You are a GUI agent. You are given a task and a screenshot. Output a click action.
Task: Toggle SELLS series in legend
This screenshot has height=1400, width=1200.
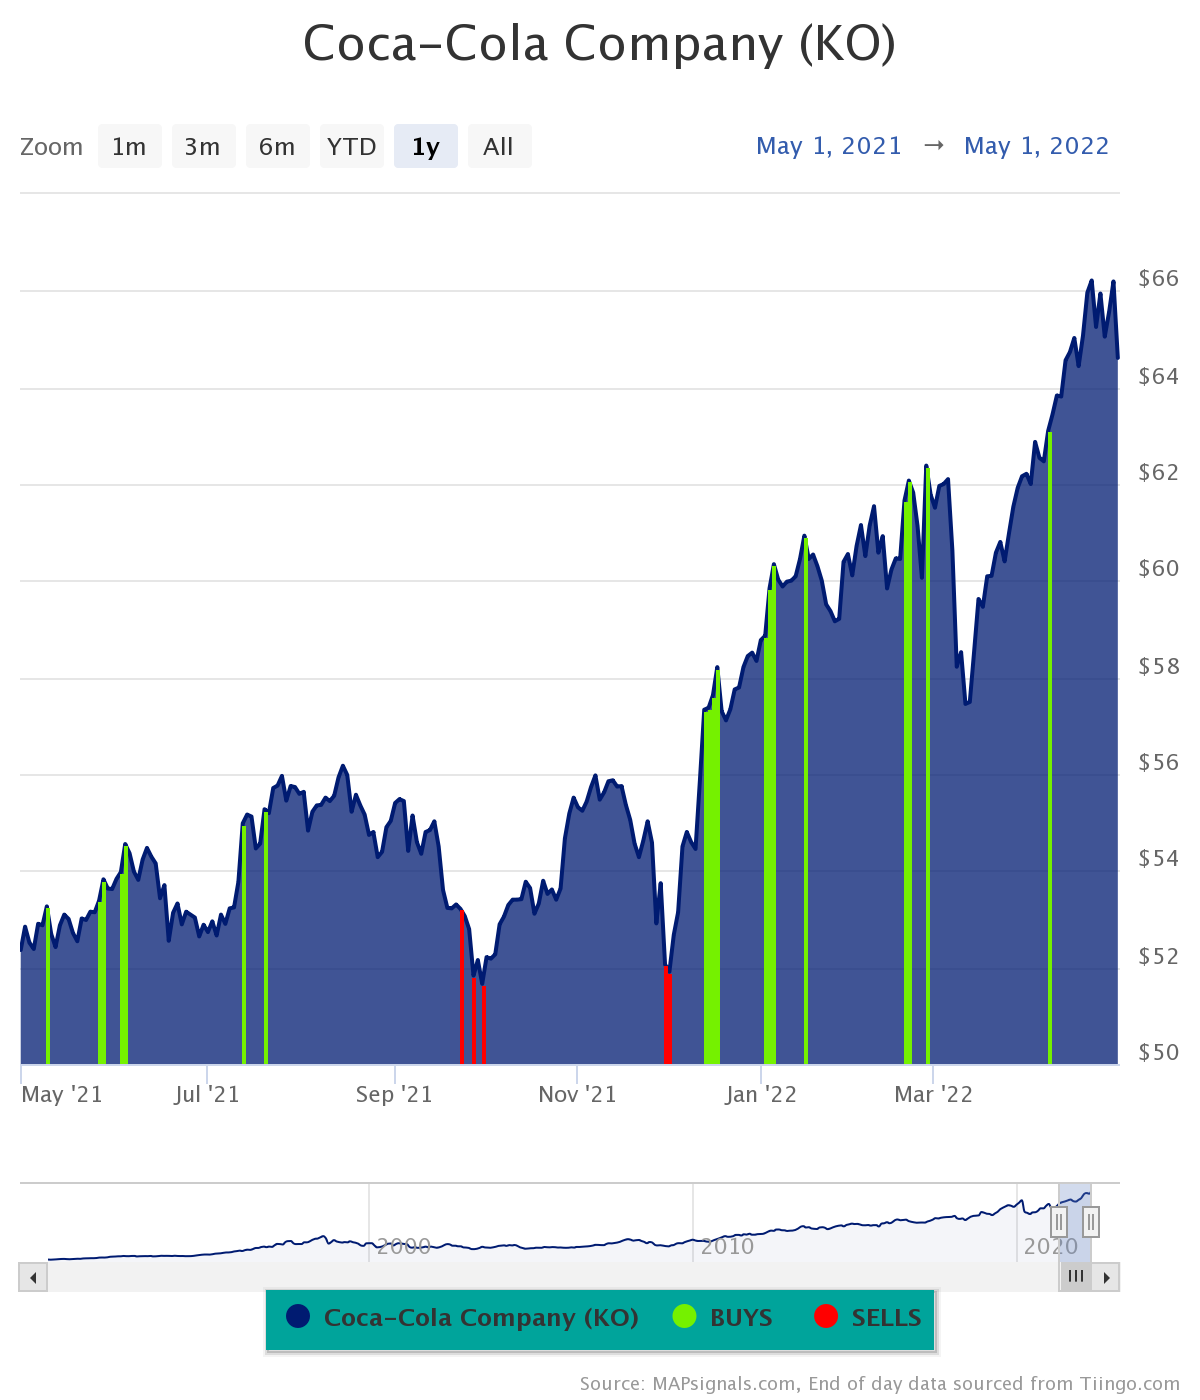coord(868,1318)
